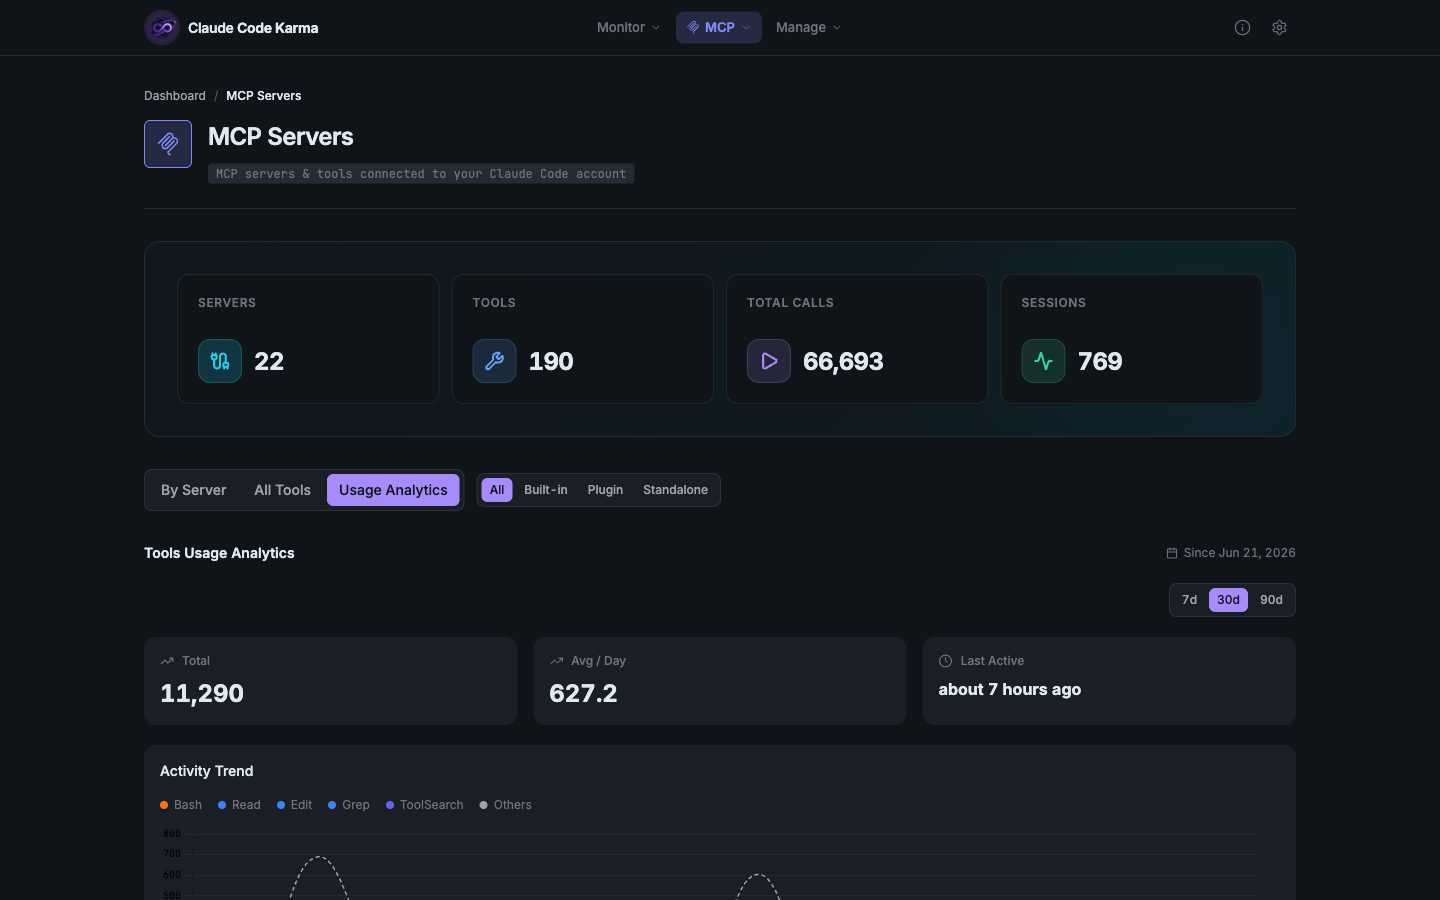Set time range to 7d

coord(1189,600)
